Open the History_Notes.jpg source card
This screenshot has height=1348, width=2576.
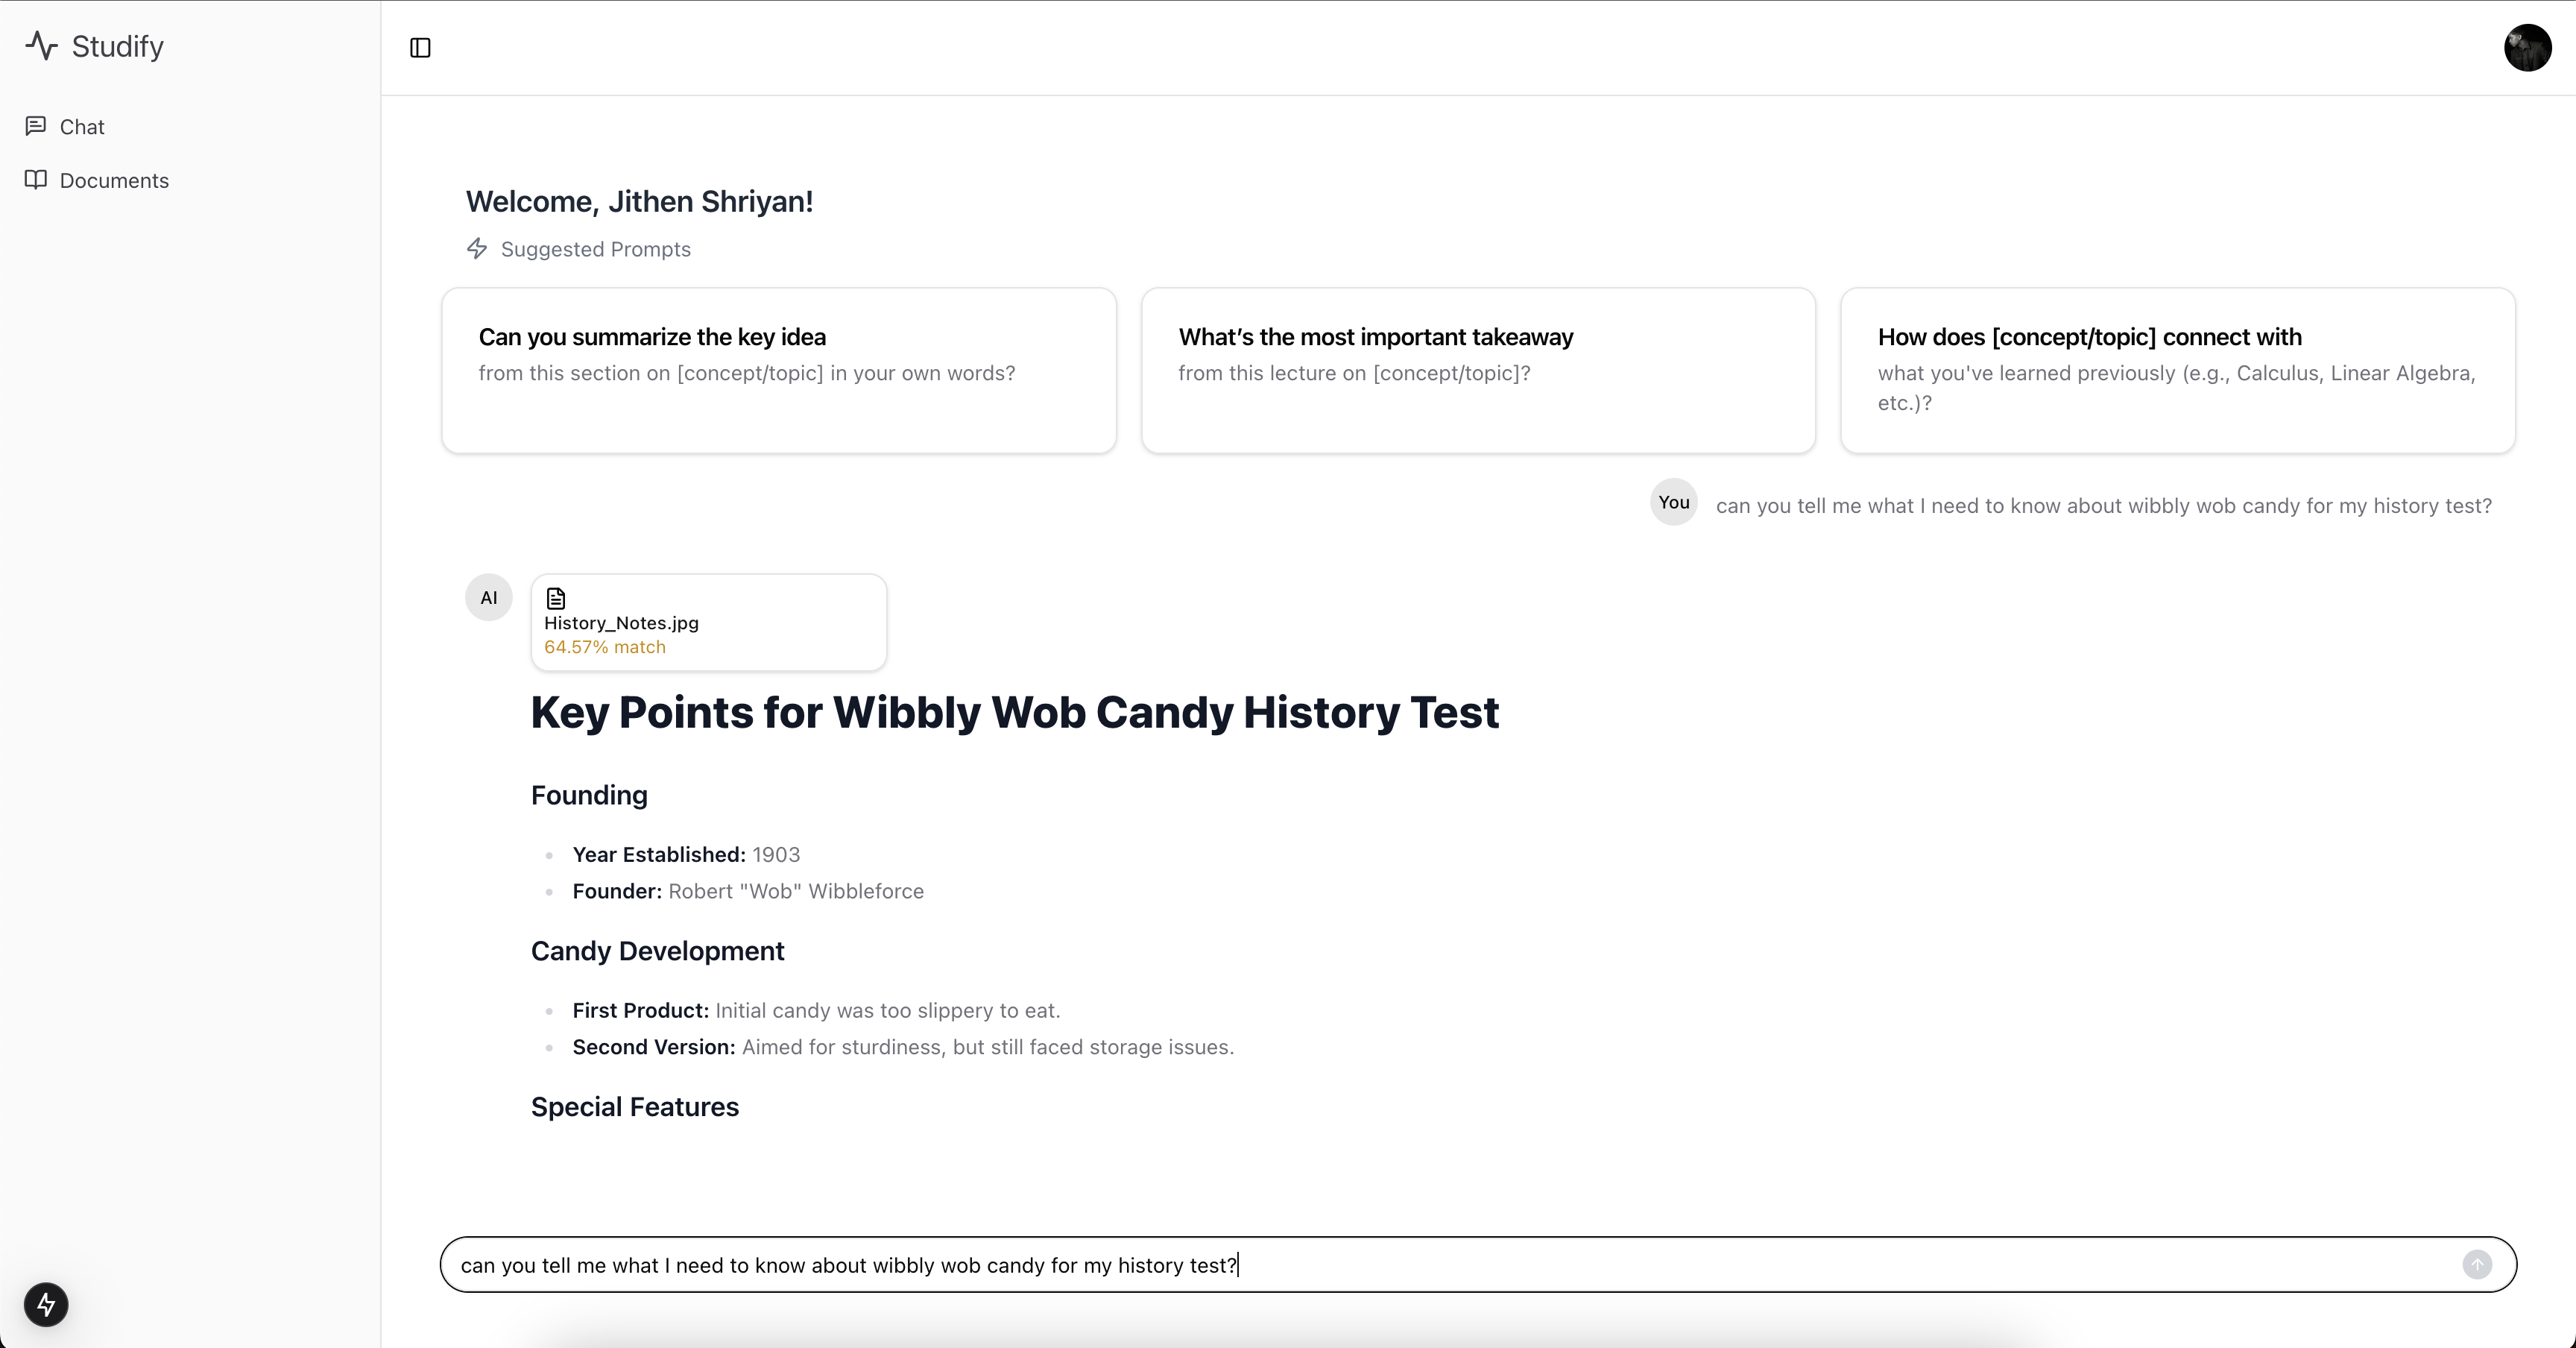pos(708,622)
